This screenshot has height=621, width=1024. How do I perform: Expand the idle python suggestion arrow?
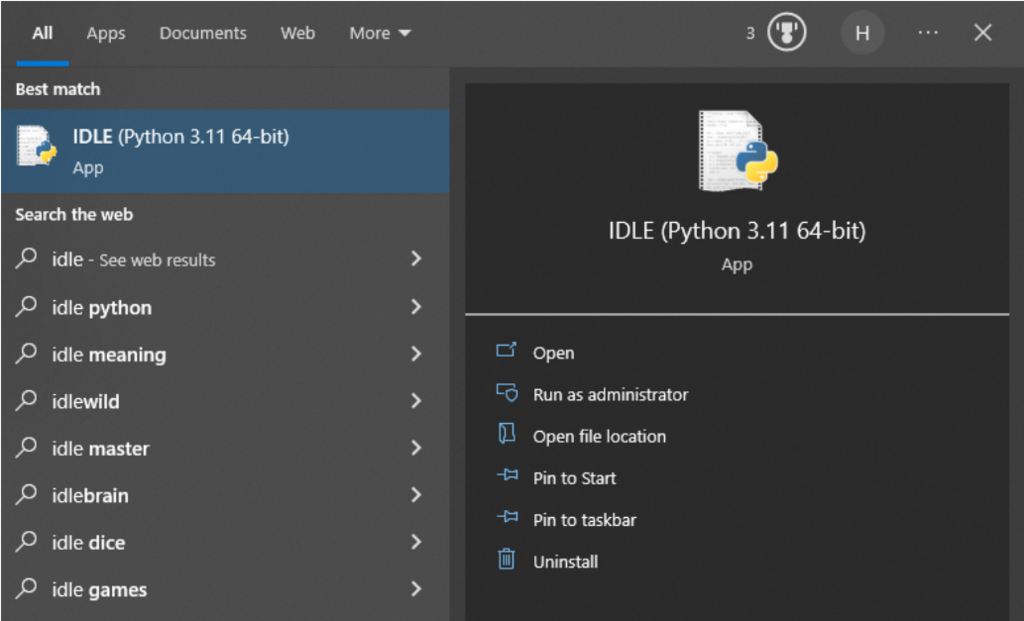pos(416,307)
